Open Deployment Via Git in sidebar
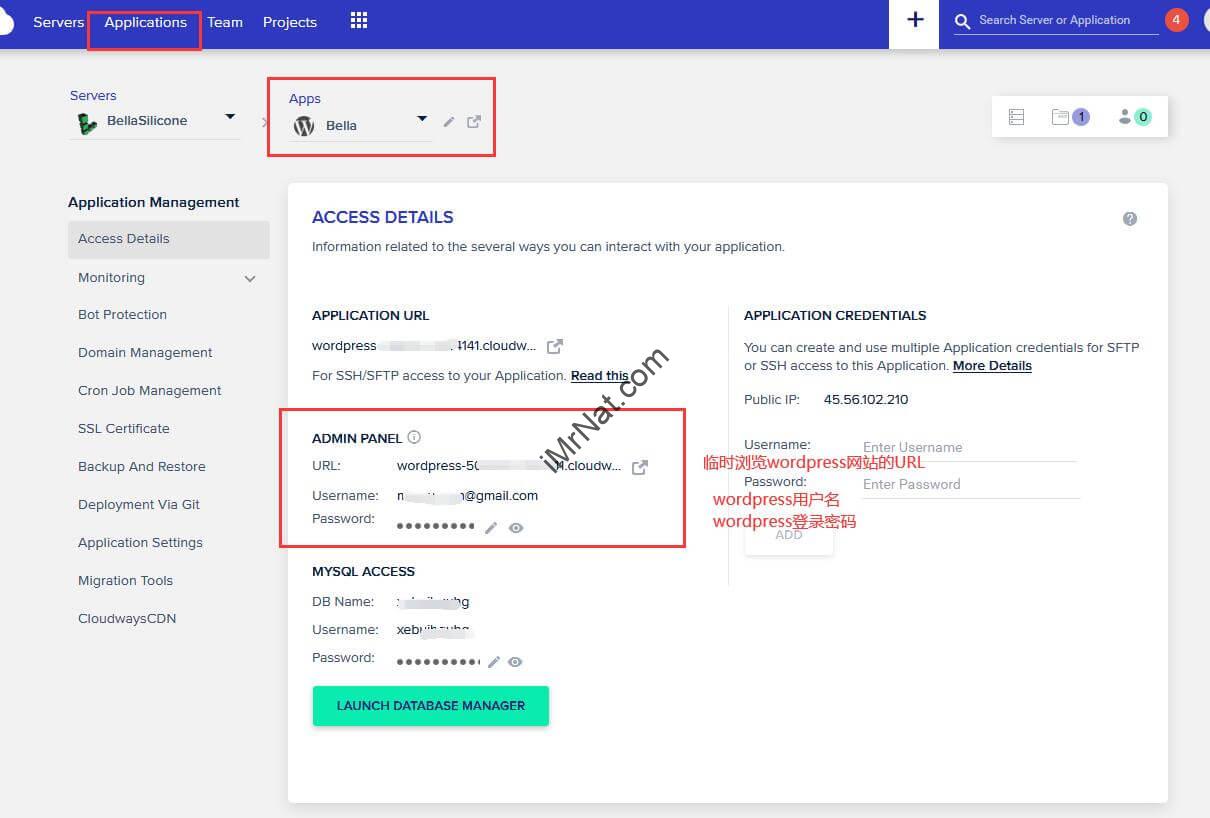Image resolution: width=1210 pixels, height=818 pixels. (x=139, y=505)
